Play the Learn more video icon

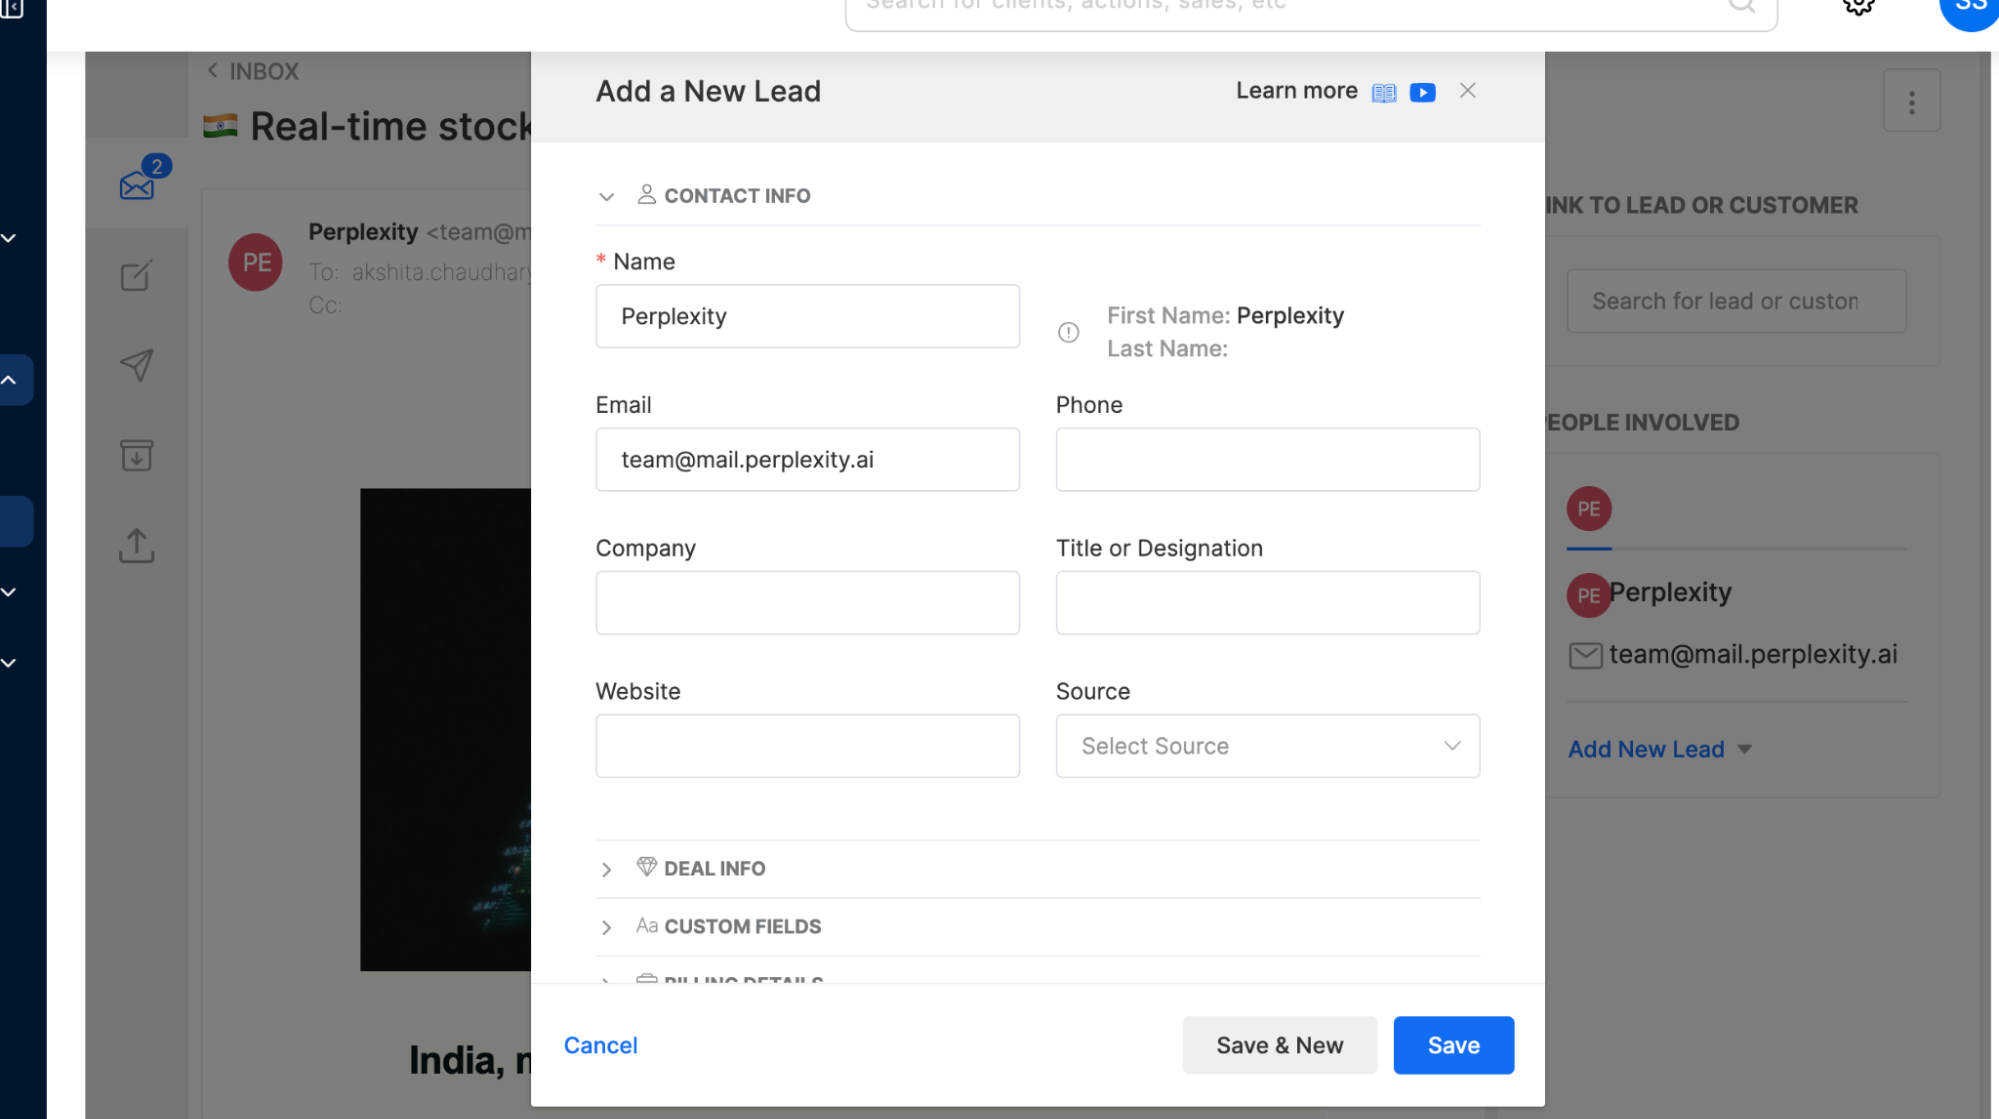pyautogui.click(x=1422, y=92)
